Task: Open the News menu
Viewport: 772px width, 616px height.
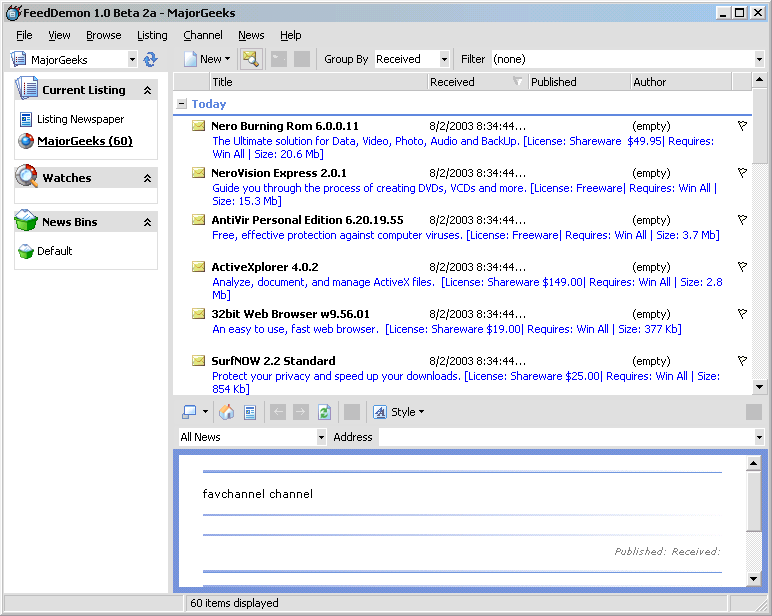Action: click(x=251, y=35)
